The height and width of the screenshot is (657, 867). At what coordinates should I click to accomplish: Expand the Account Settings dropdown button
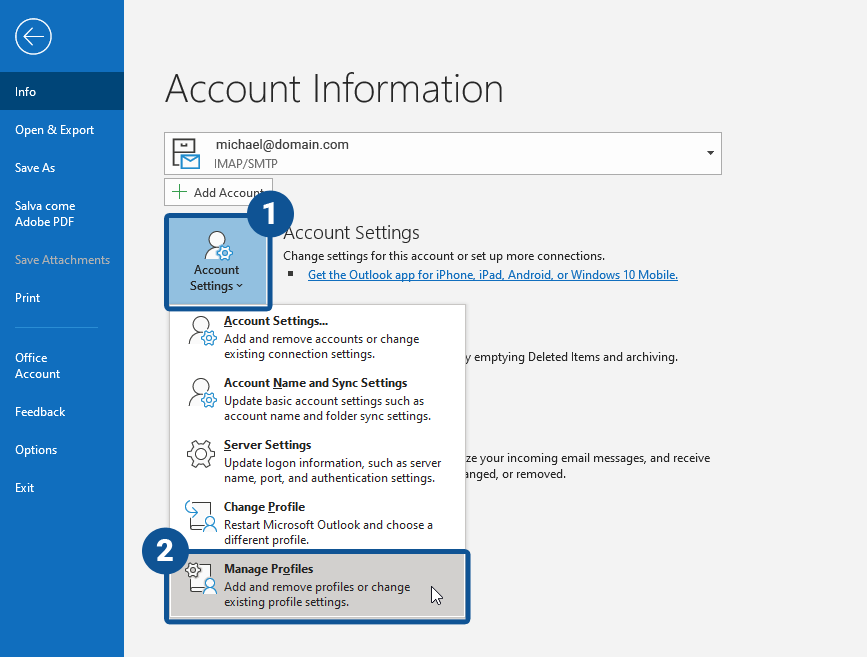tap(217, 262)
